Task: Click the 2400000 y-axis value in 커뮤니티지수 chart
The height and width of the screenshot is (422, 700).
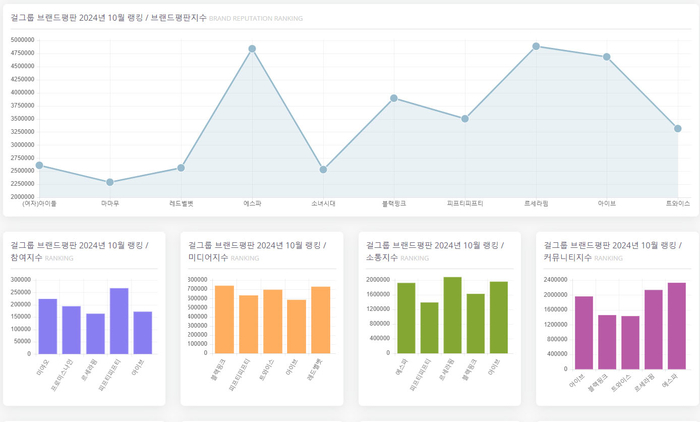Action: pyautogui.click(x=555, y=280)
